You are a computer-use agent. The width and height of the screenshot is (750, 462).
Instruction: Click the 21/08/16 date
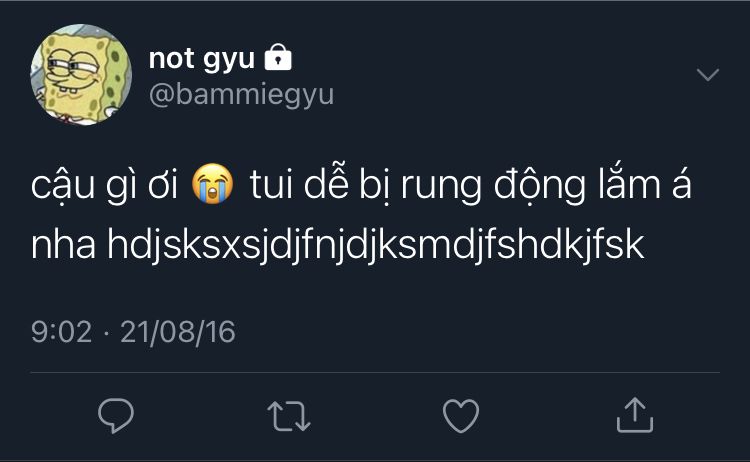coord(177,332)
